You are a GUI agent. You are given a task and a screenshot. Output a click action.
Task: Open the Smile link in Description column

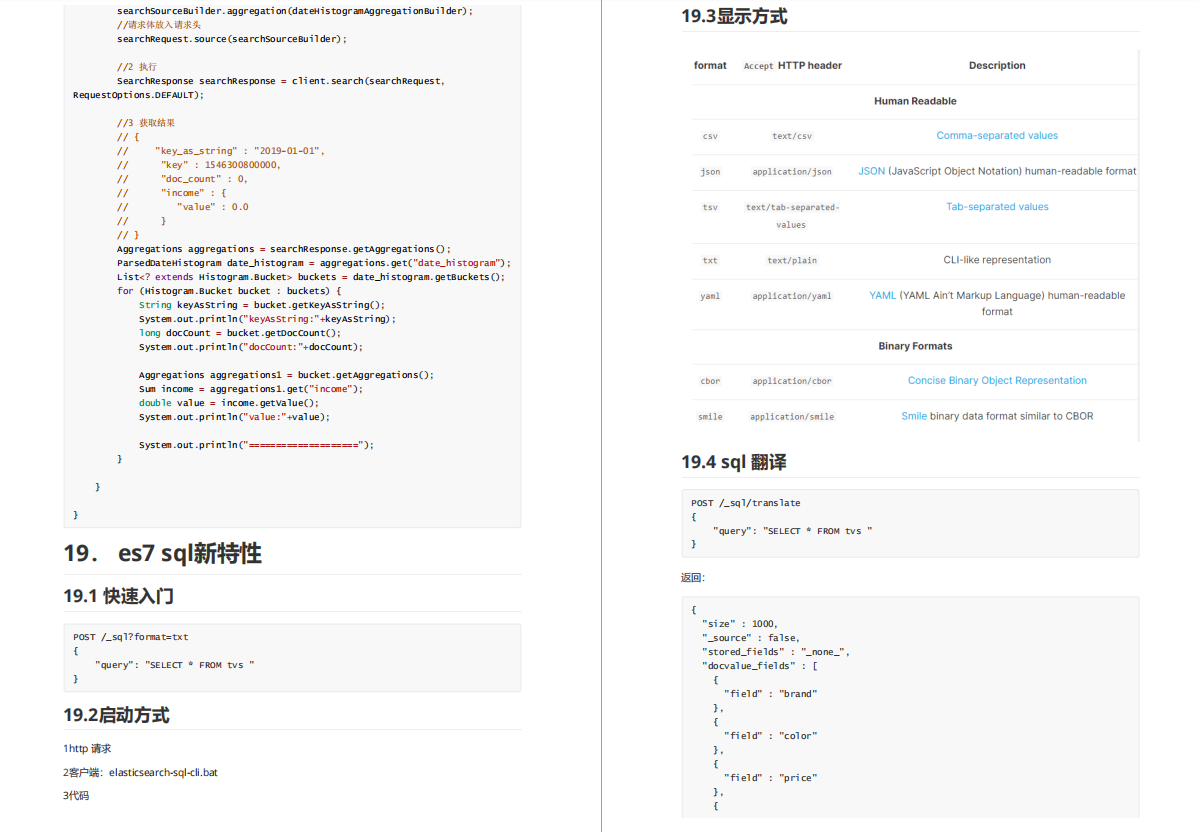[914, 416]
